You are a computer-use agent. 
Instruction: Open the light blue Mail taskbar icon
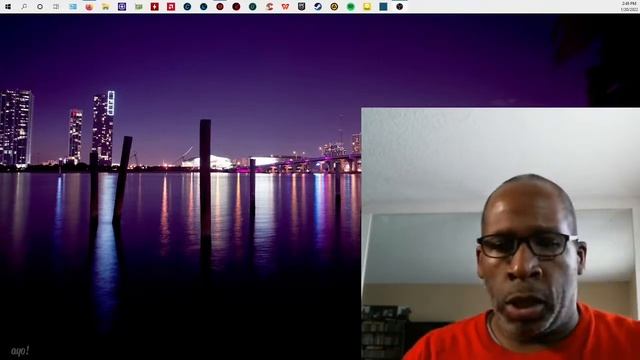tap(73, 7)
